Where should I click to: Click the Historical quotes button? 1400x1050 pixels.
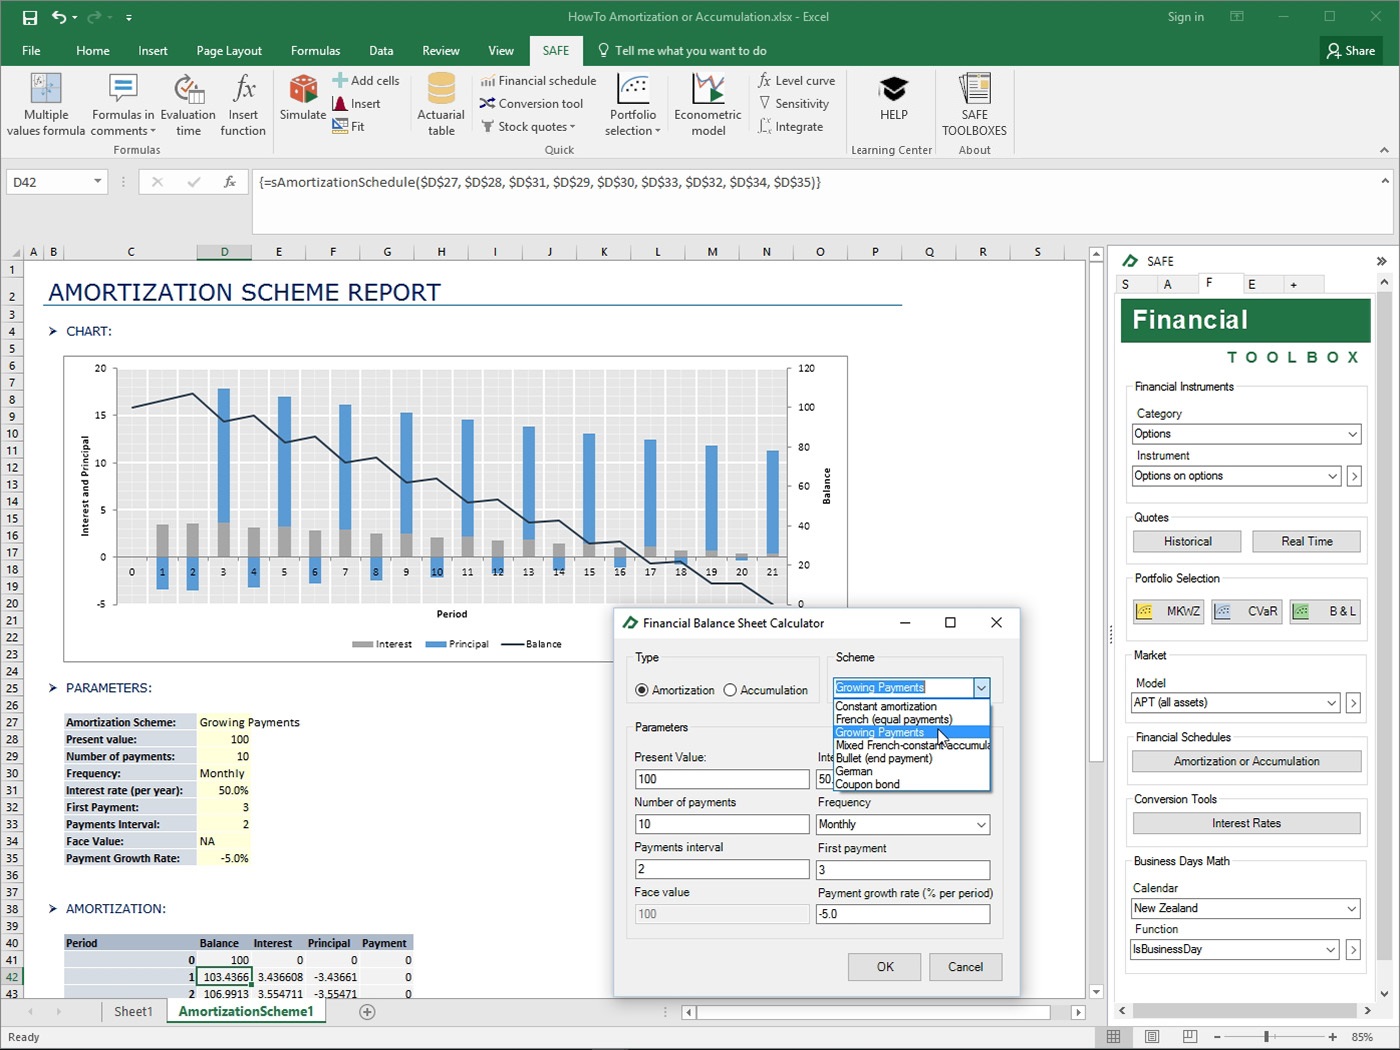1187,541
